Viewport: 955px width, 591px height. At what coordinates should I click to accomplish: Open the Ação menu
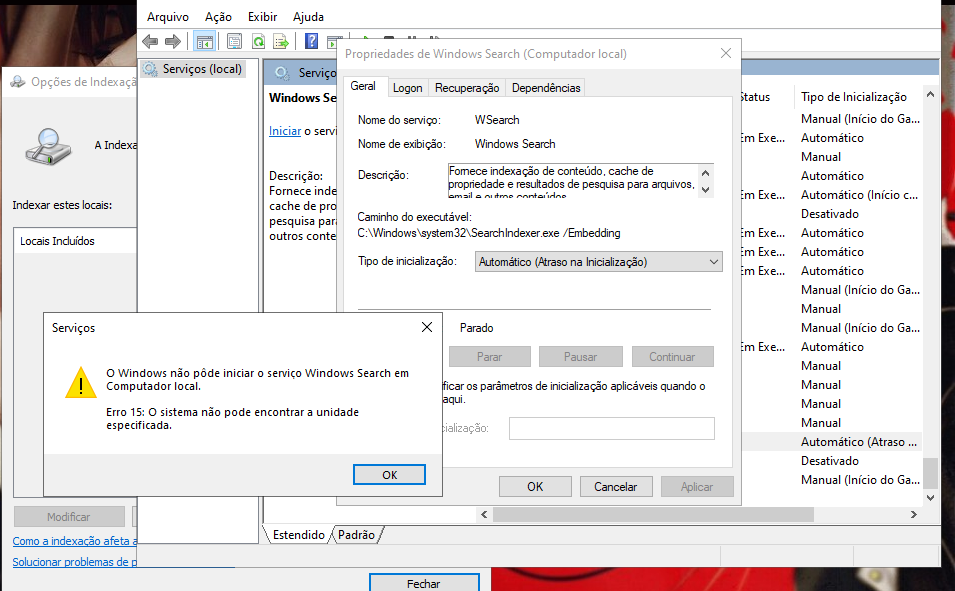pyautogui.click(x=218, y=17)
